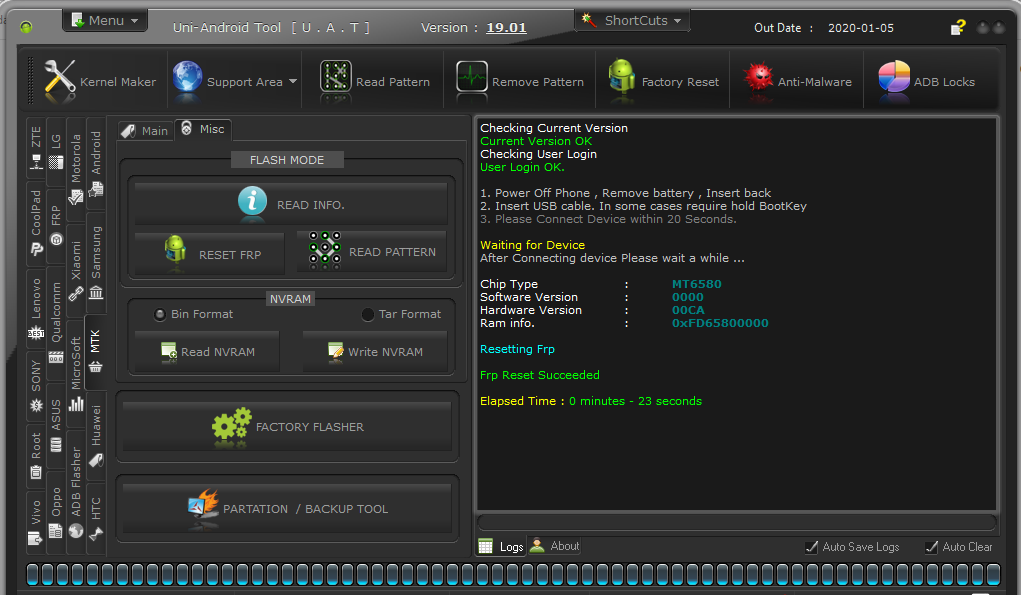Click the segmented progress bar at bottom

tap(513, 574)
